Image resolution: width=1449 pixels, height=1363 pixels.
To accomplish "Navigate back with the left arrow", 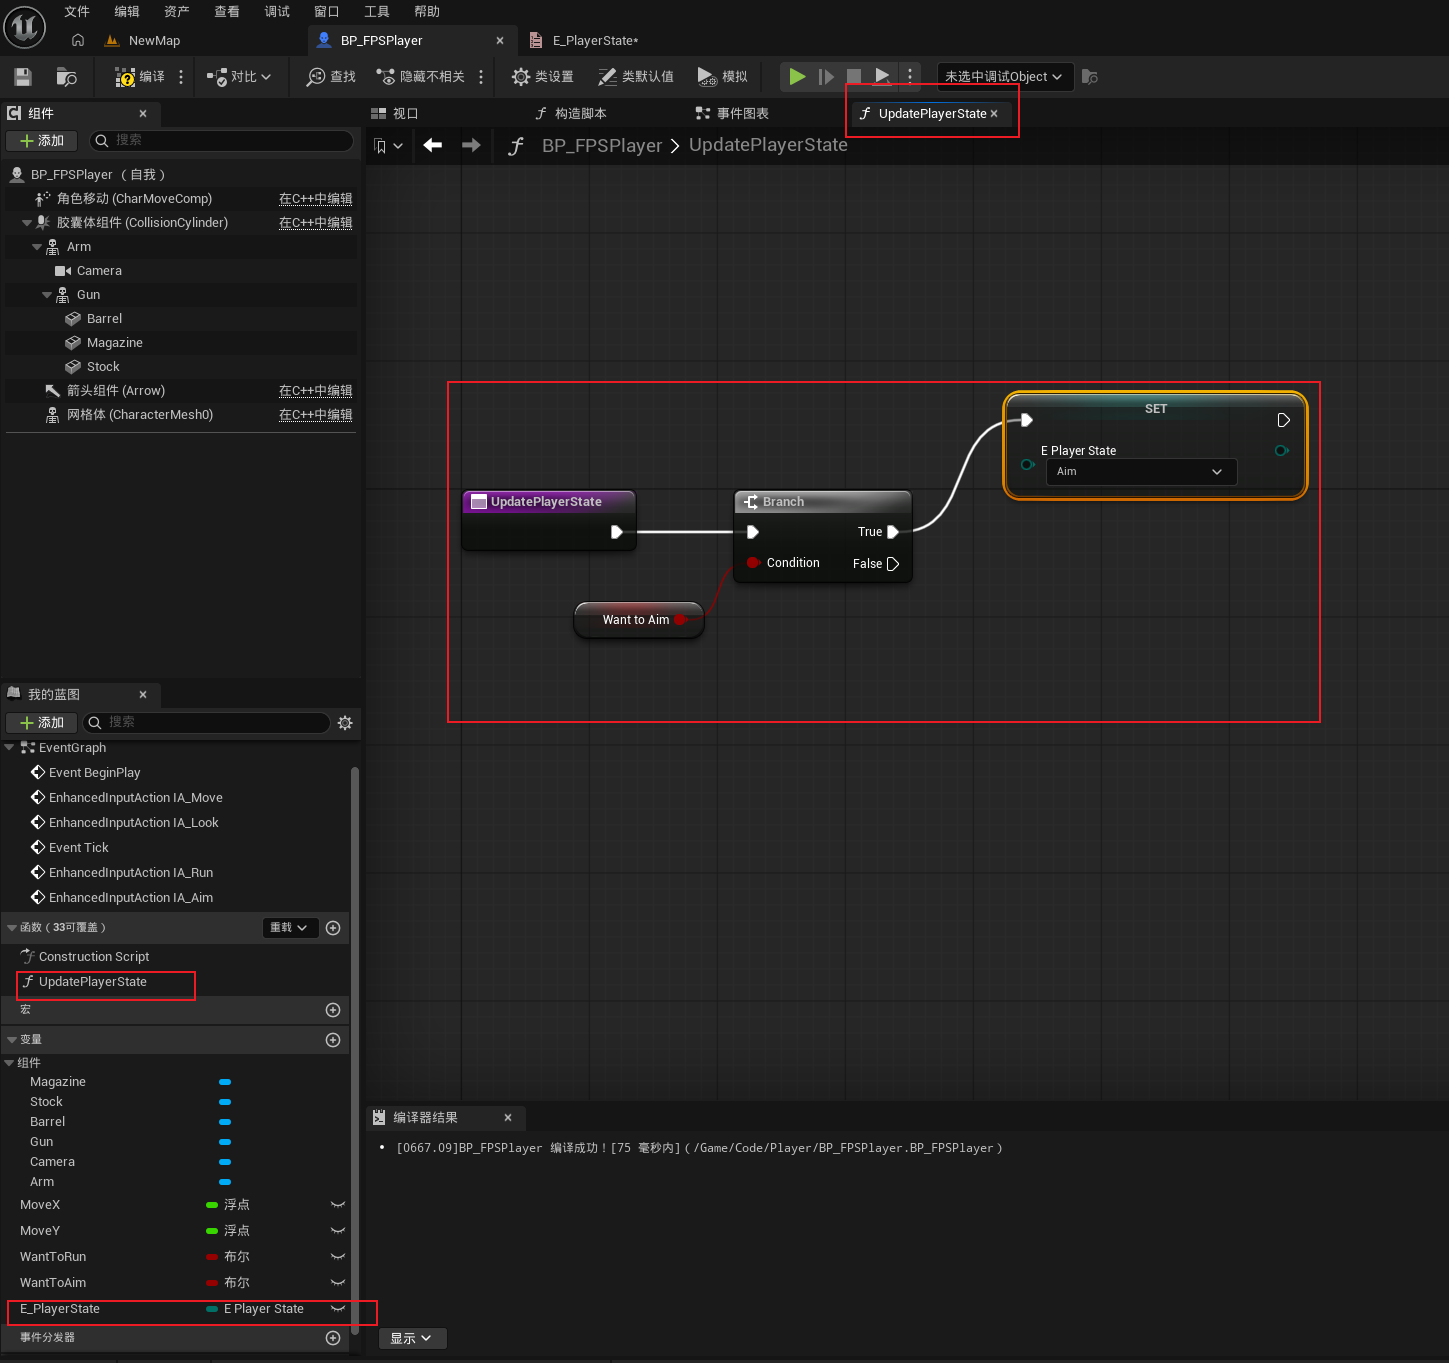I will pyautogui.click(x=433, y=145).
